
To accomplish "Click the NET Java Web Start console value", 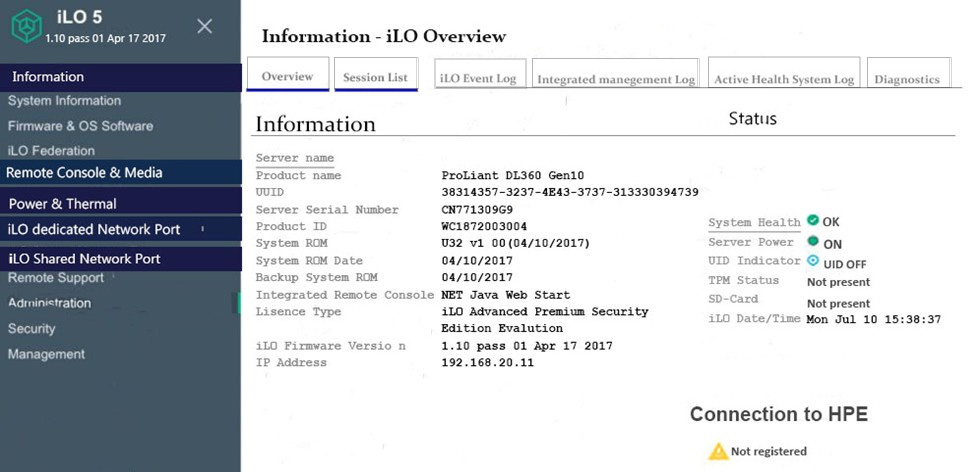I will 506,294.
